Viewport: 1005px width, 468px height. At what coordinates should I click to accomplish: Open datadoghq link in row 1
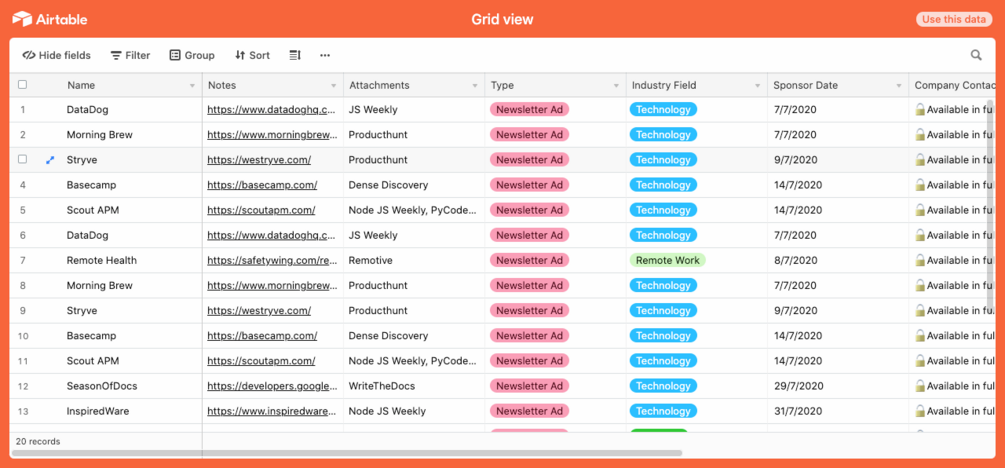pyautogui.click(x=272, y=110)
